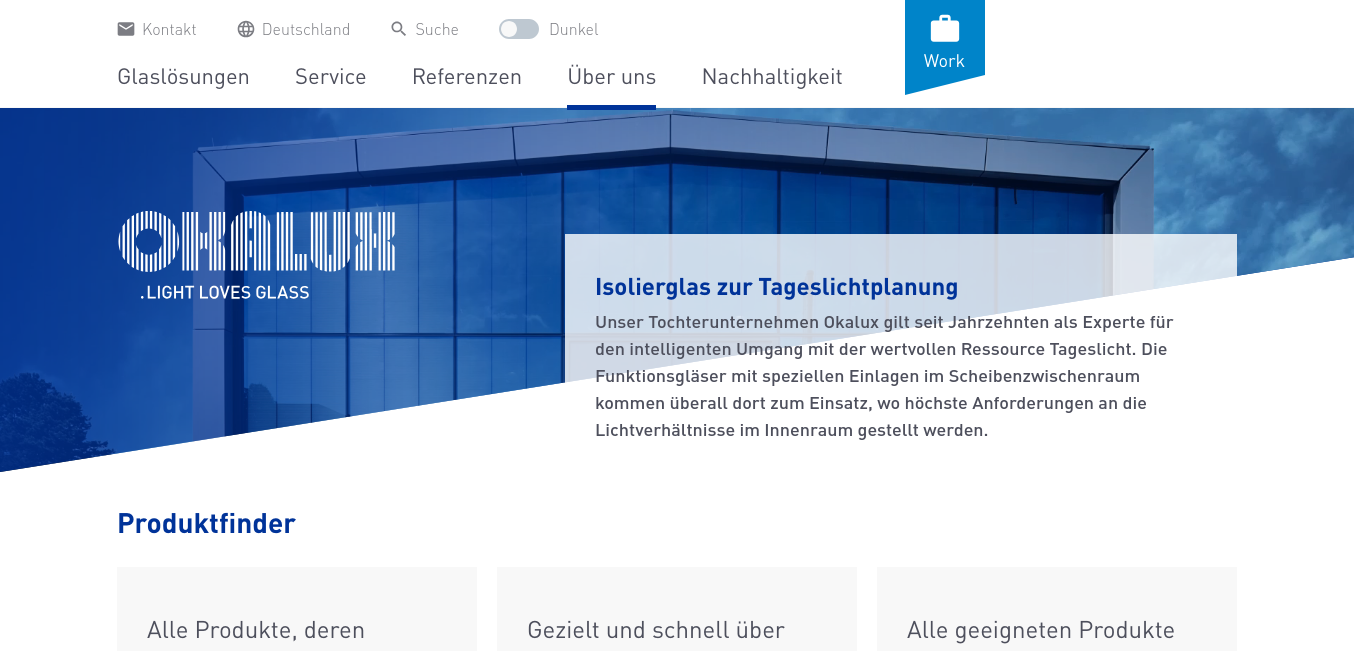Open the card starting Alle geeigneten Produkte

coord(1057,609)
